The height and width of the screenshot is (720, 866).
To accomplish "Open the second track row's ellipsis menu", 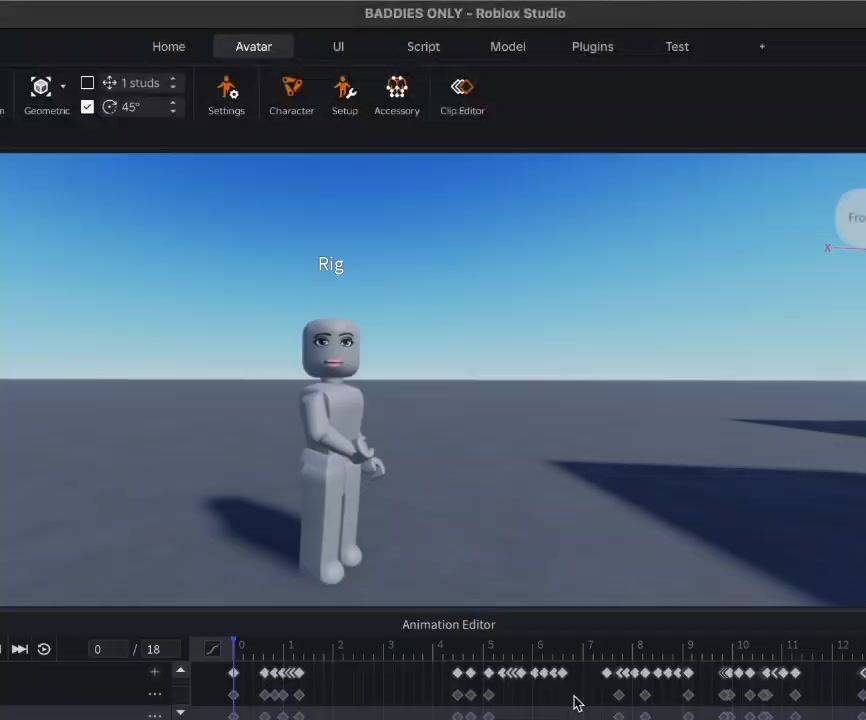I will tap(155, 695).
